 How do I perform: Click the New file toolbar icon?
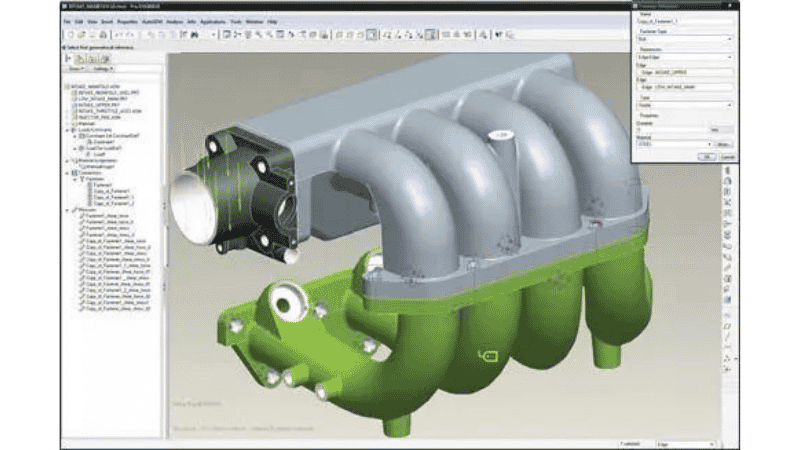coord(71,35)
